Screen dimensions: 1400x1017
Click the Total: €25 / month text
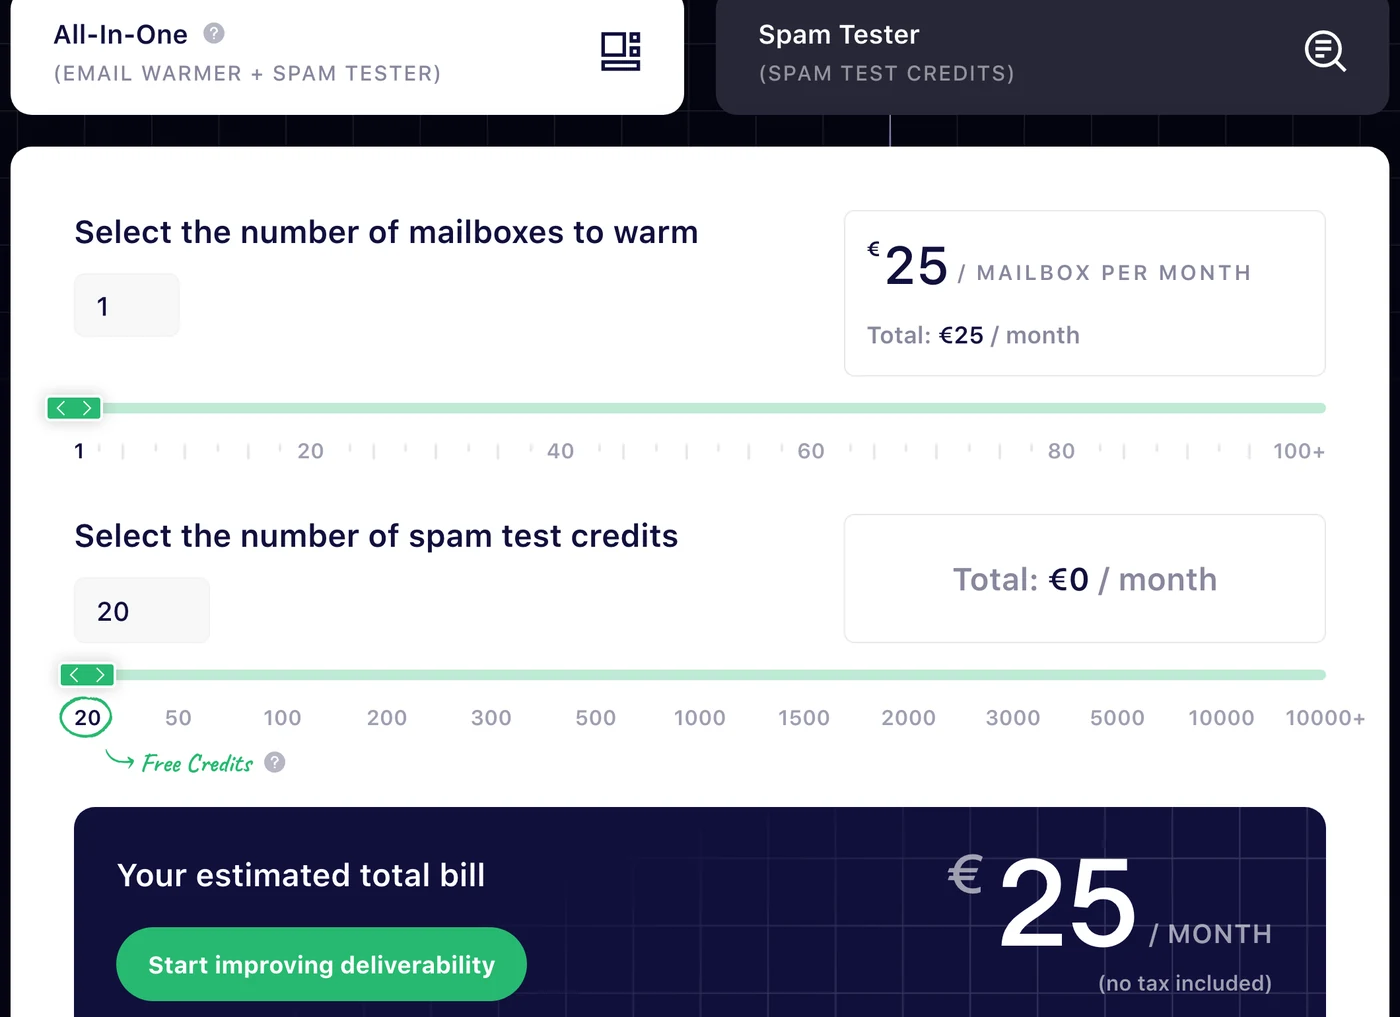coord(973,335)
